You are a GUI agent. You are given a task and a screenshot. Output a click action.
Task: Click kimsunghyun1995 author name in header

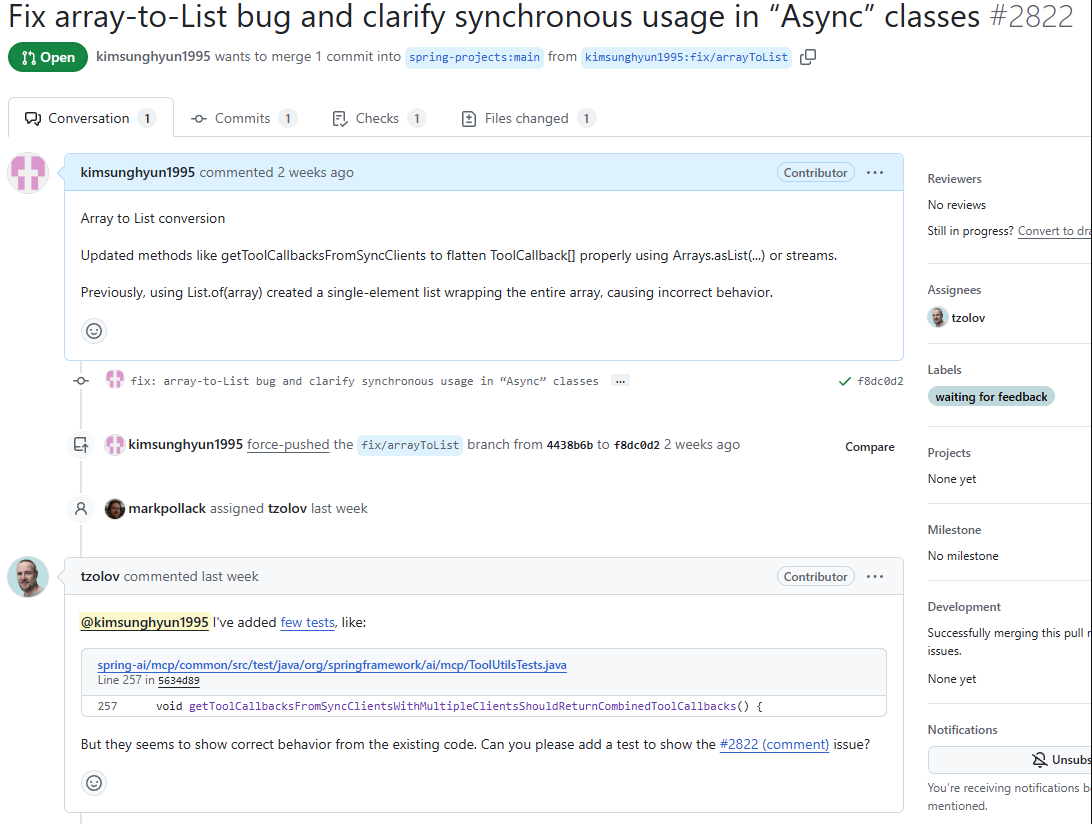coord(153,56)
